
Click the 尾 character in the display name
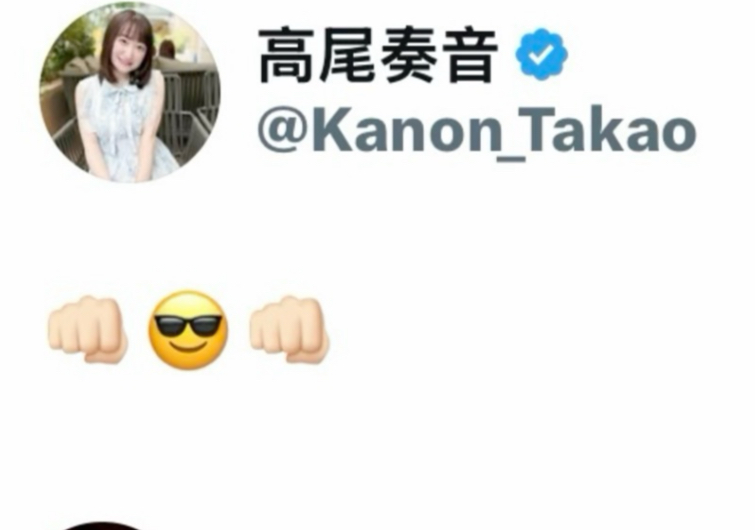point(348,56)
